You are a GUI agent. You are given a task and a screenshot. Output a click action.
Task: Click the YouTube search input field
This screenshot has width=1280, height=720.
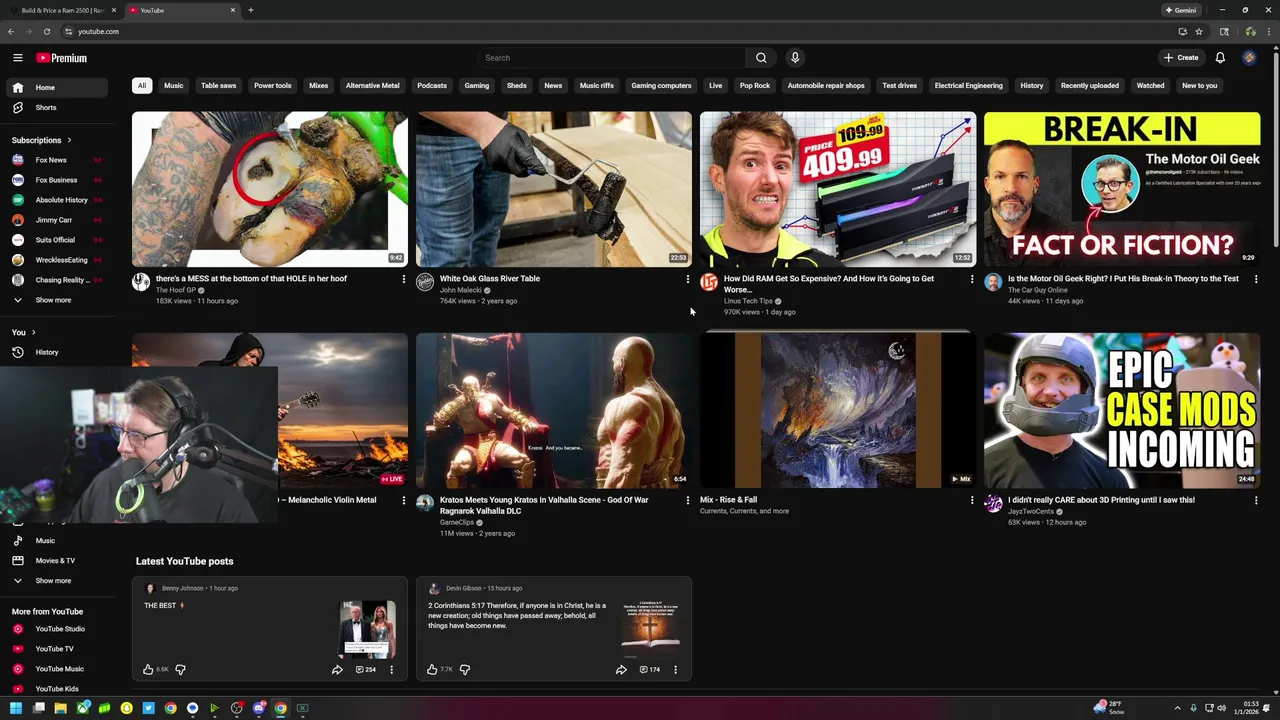point(612,58)
